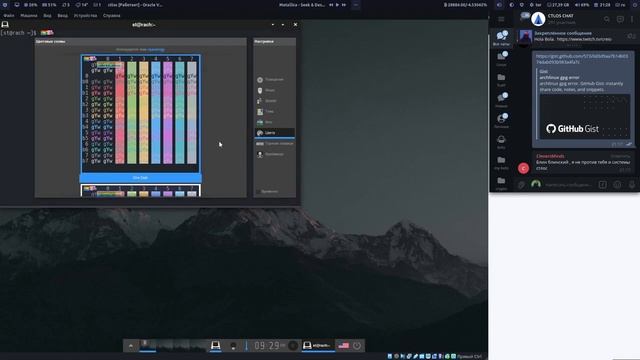Select the folder below Bots in sidebar
This screenshot has height=360, width=640.
coord(501,162)
